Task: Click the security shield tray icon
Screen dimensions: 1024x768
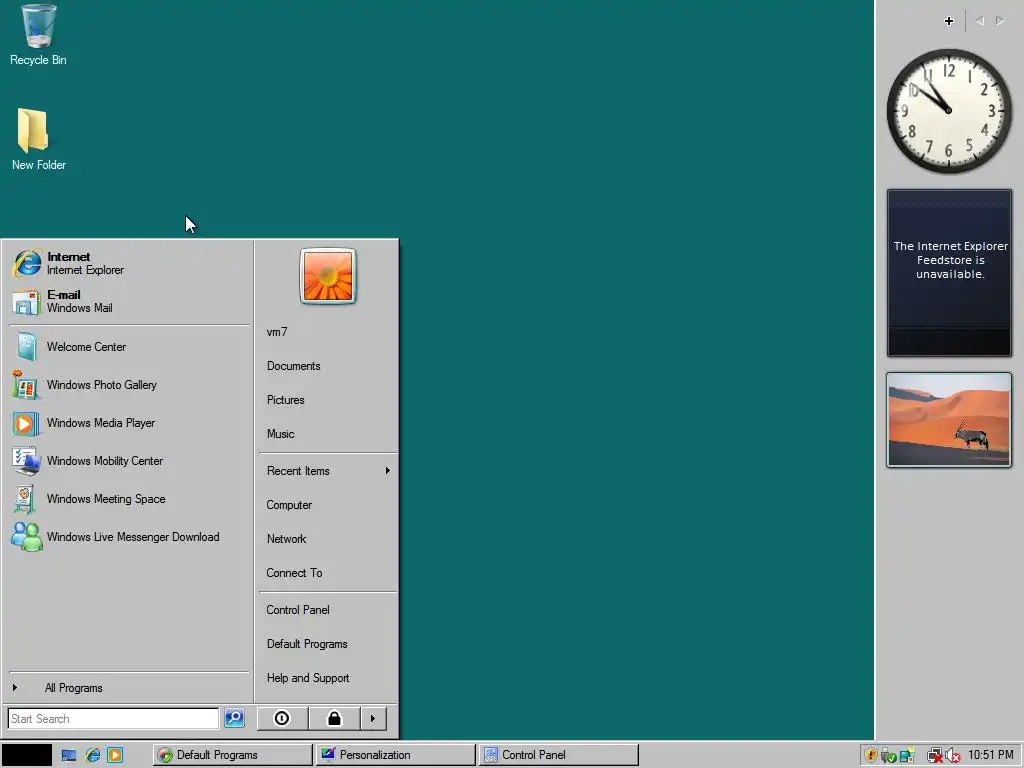Action: [x=871, y=756]
